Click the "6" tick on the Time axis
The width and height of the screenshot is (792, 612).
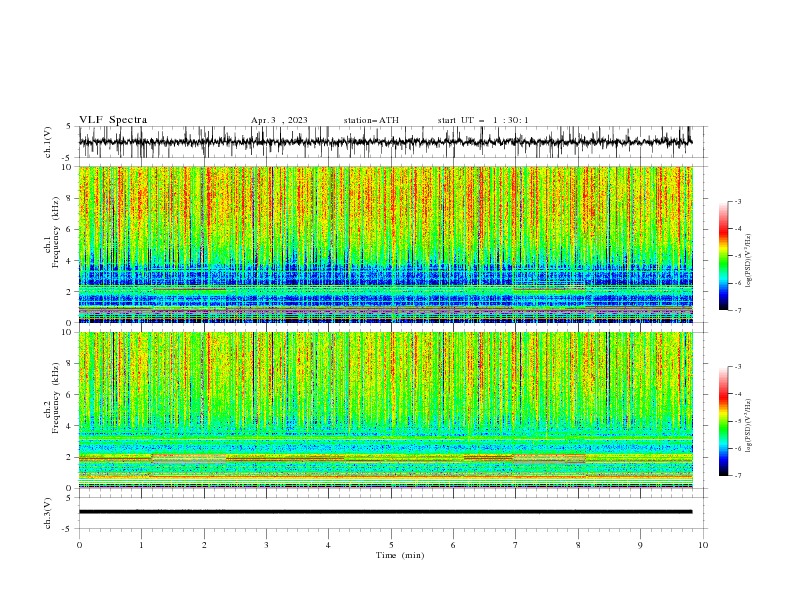click(454, 545)
